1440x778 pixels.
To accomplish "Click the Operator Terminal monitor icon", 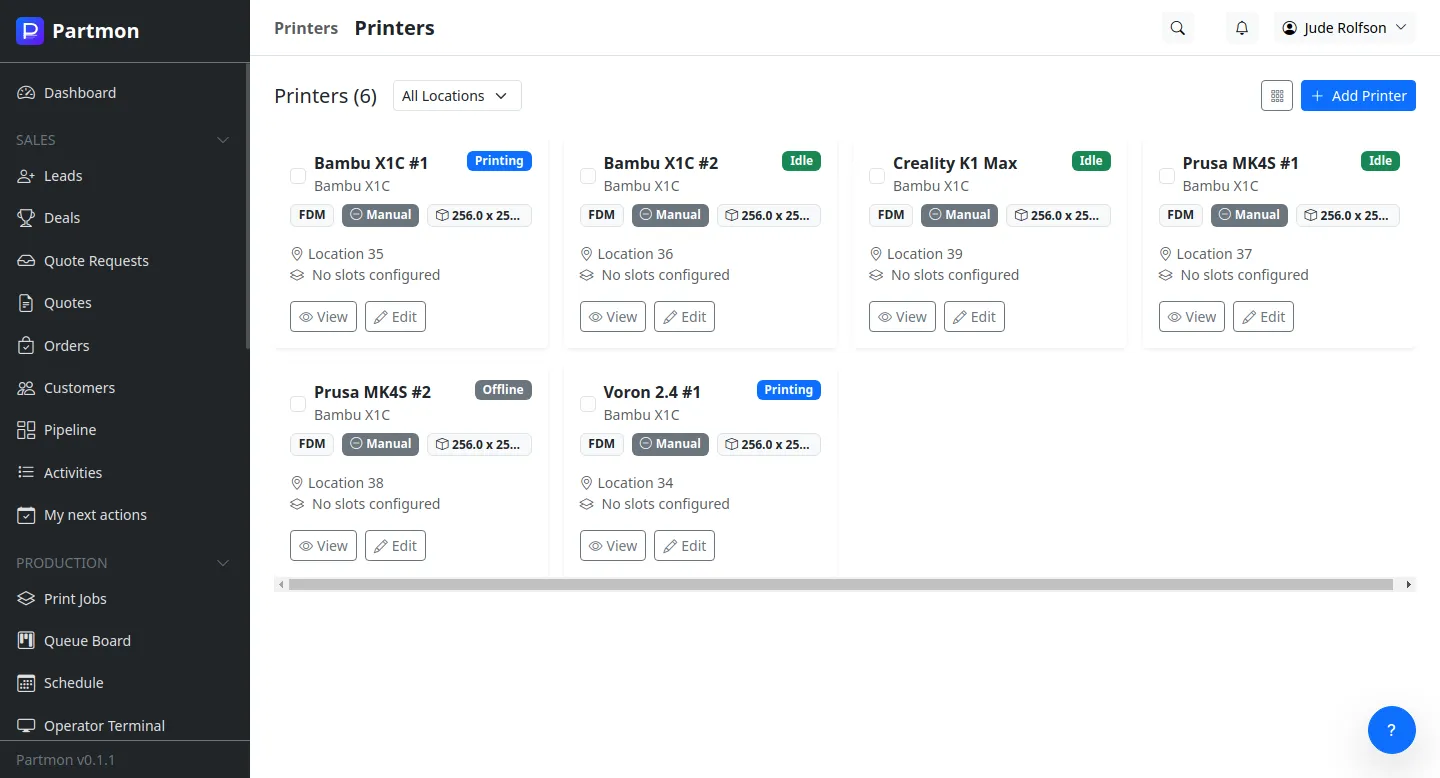I will pos(26,726).
